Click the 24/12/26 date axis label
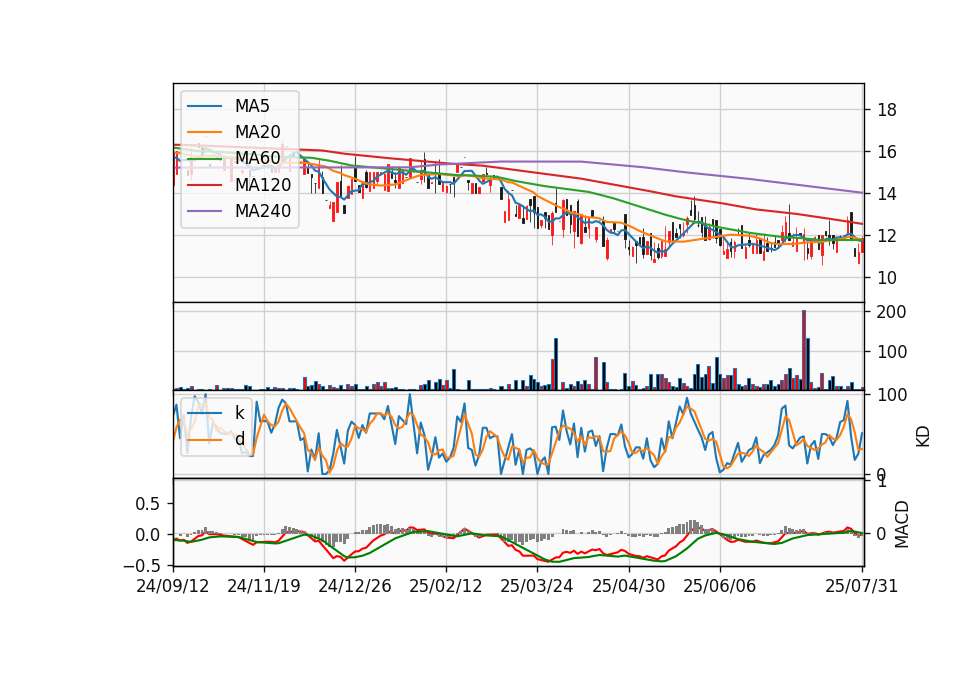960x690 pixels. tap(354, 586)
